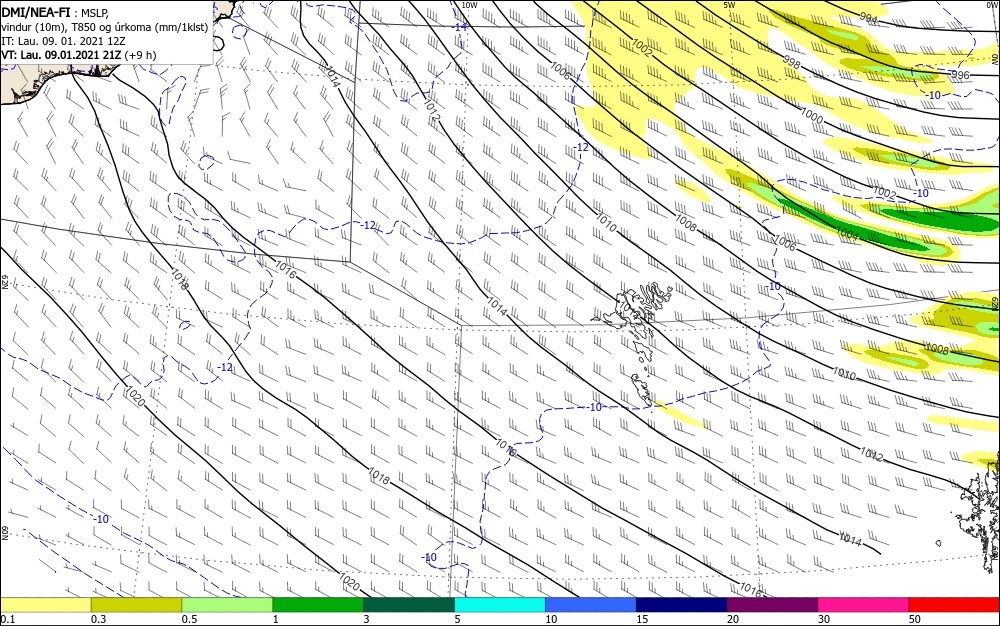Screen dimensions: 1000x626
Task: Choose the purple 20–30 legend swatch
Action: [772, 605]
